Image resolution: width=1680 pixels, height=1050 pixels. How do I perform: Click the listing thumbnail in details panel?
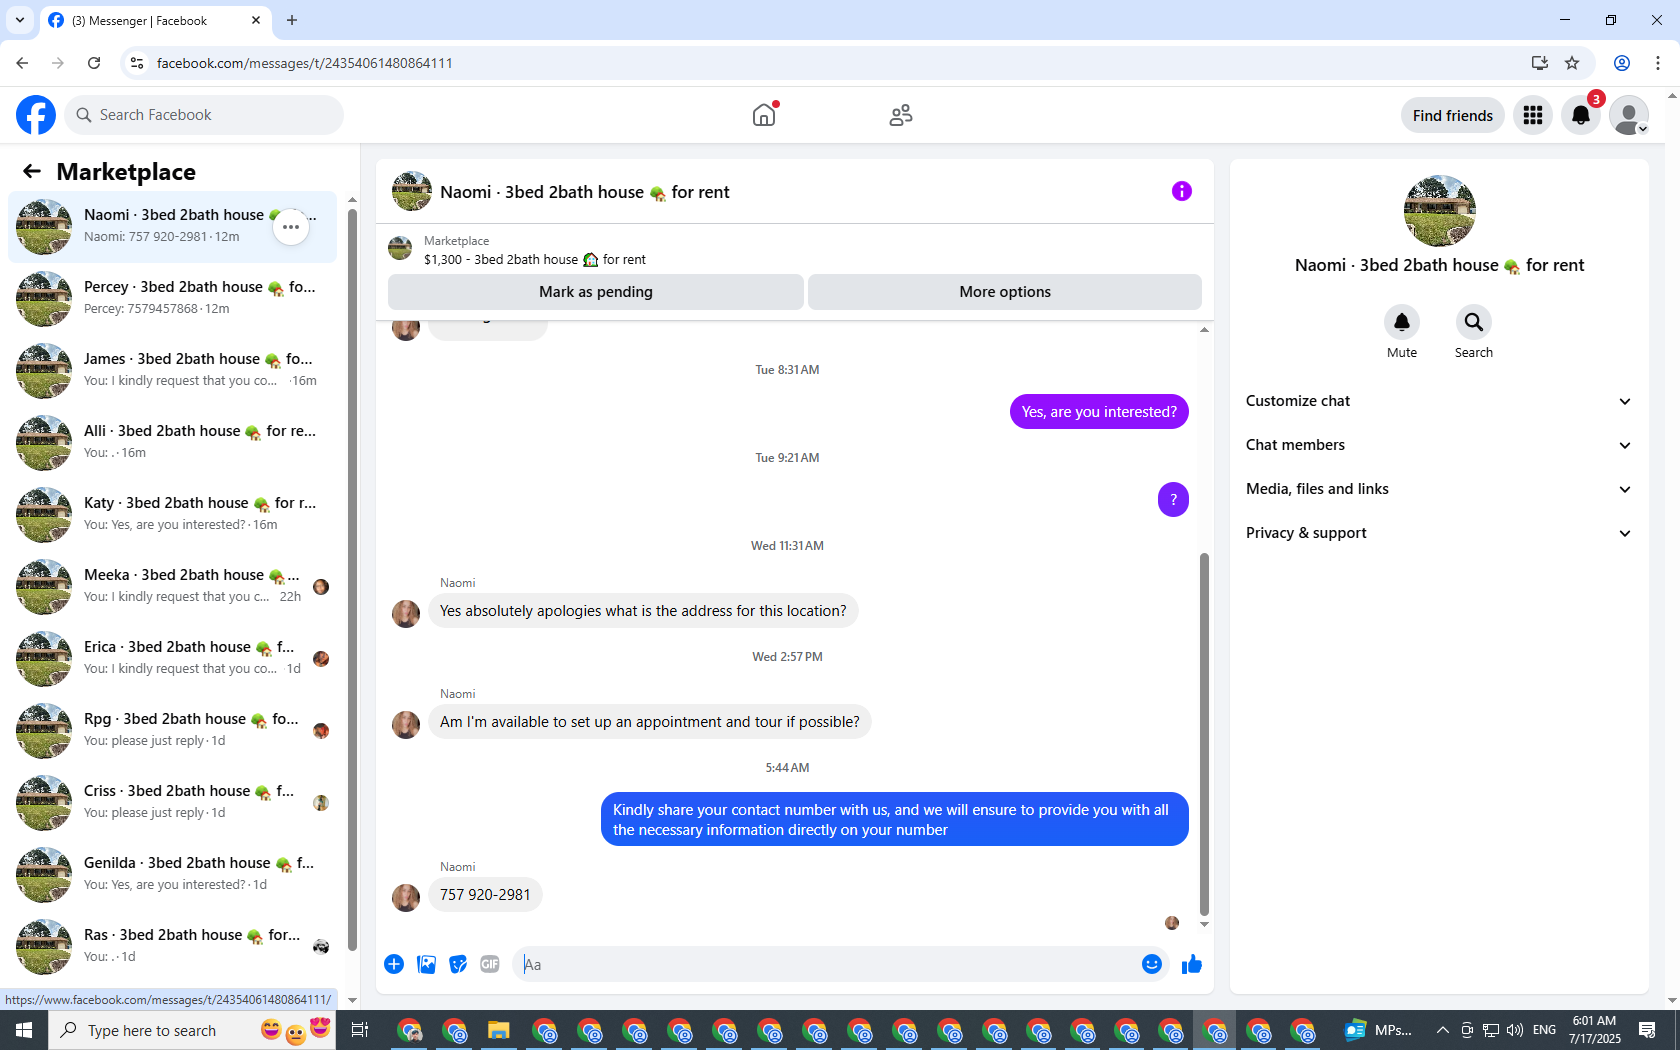click(x=1440, y=211)
